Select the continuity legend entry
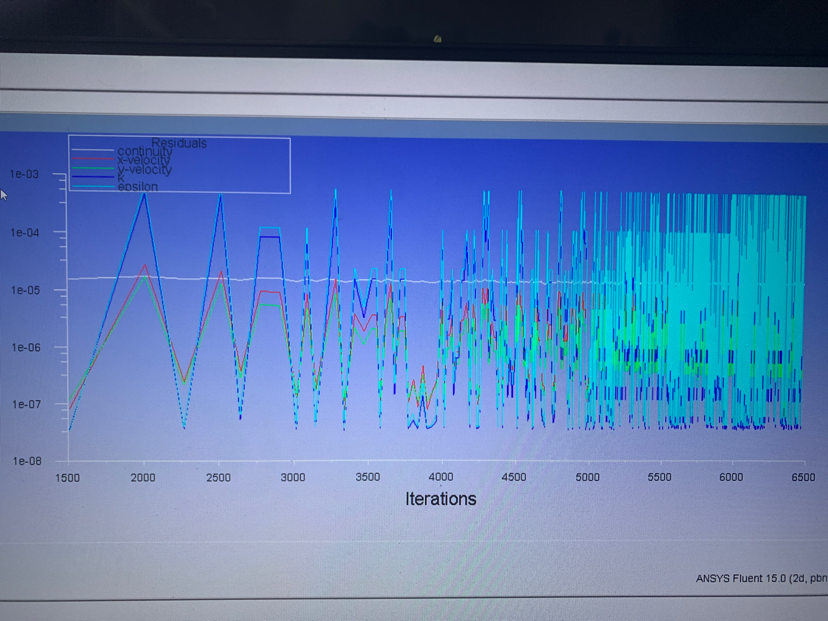 click(x=145, y=152)
